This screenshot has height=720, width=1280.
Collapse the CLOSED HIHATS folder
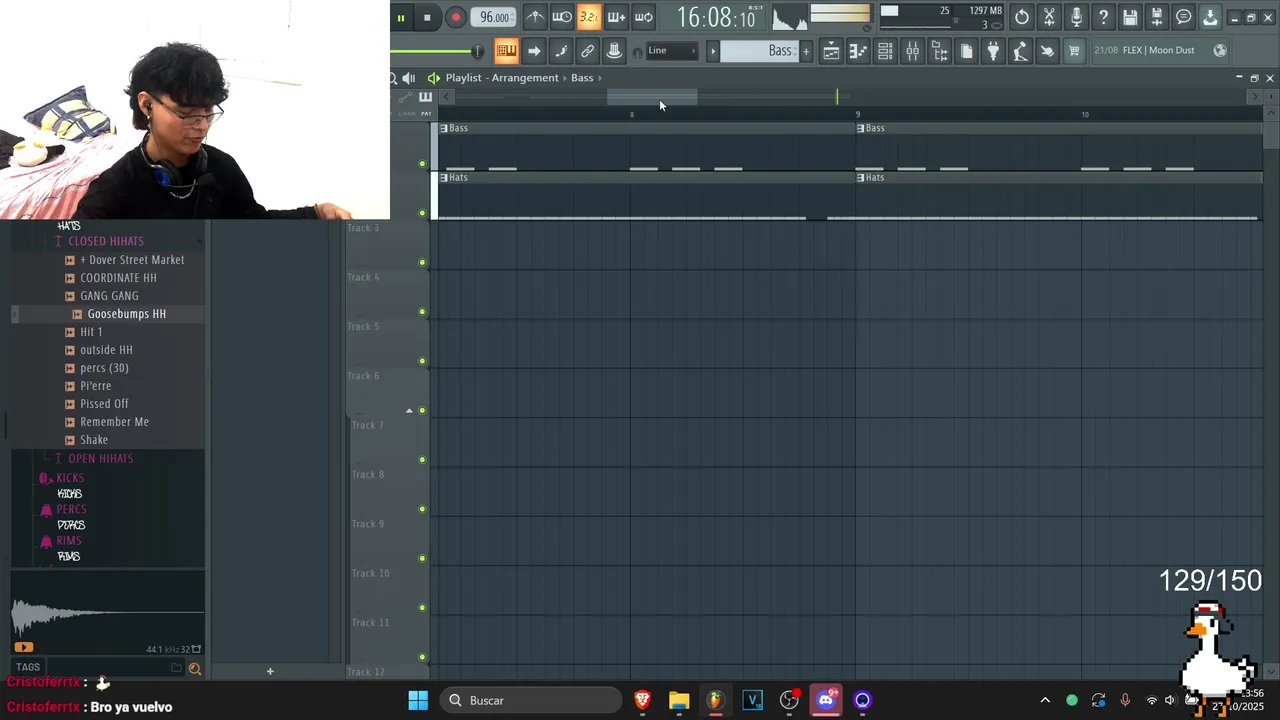(x=106, y=241)
